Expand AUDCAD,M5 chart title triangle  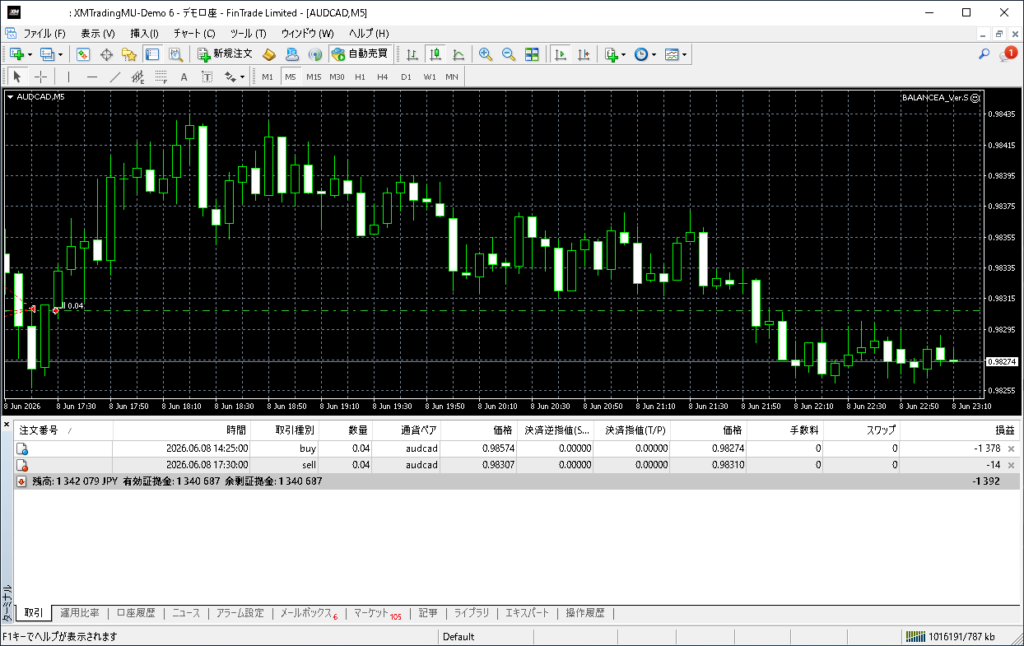[x=10, y=97]
